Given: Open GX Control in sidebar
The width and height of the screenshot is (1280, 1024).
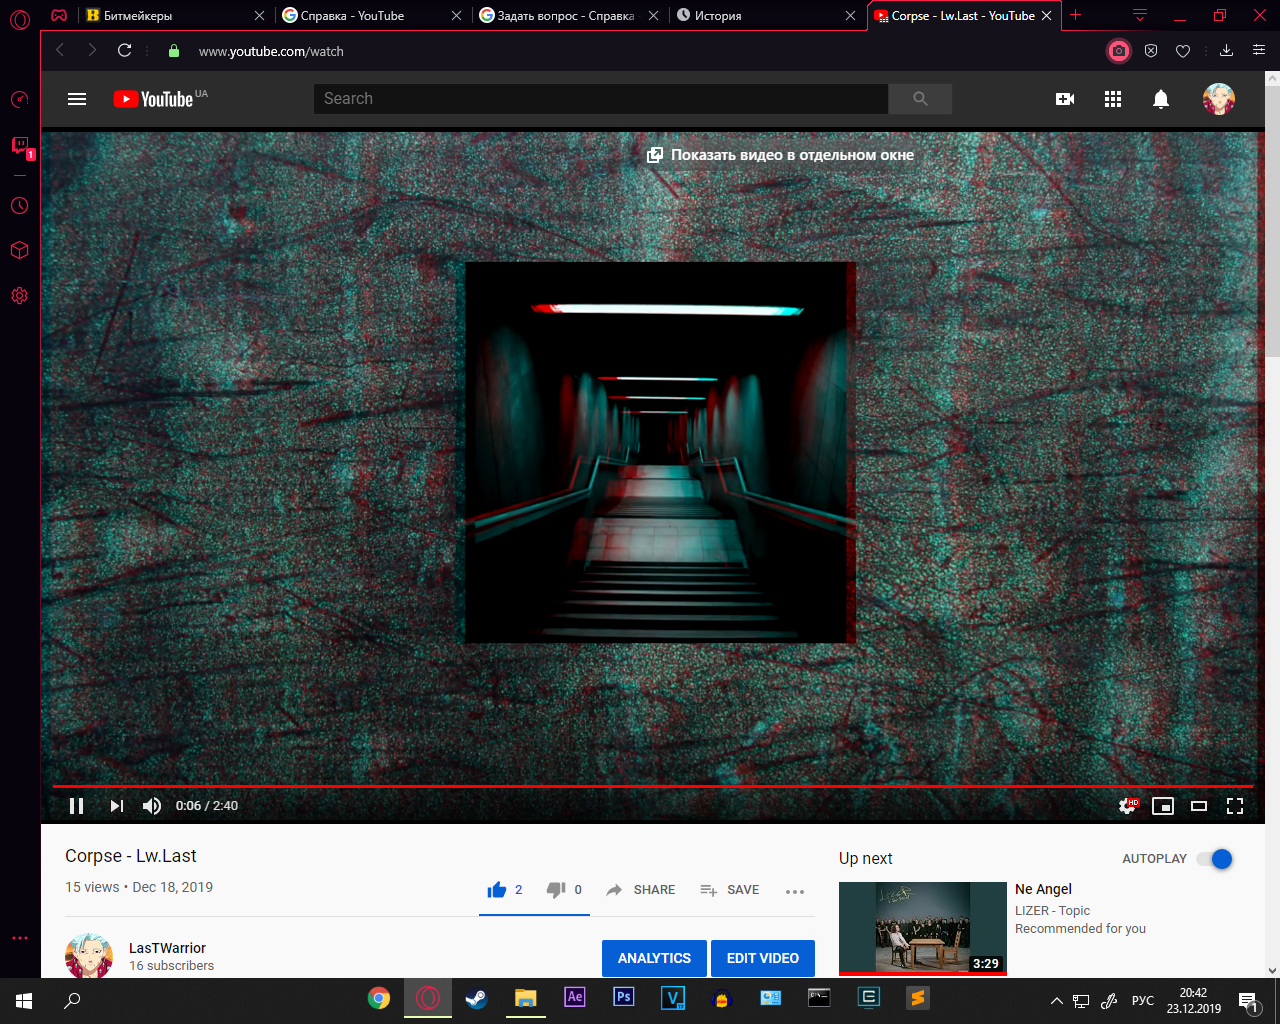Looking at the screenshot, I should (20, 99).
